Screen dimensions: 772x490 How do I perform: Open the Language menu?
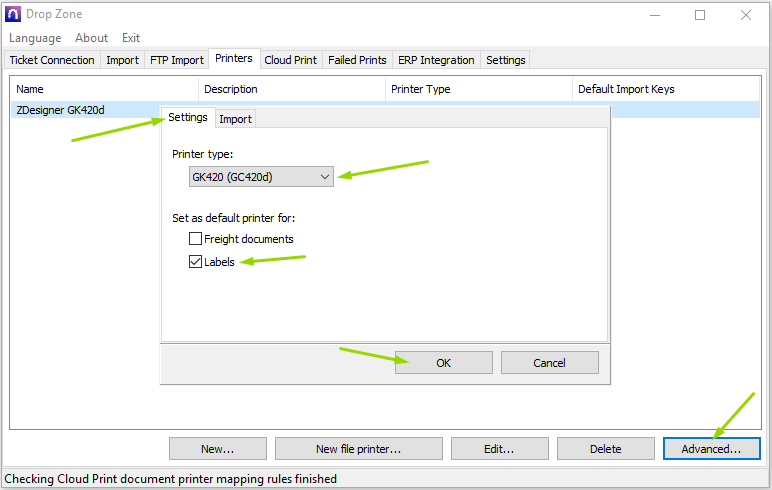tap(35, 38)
